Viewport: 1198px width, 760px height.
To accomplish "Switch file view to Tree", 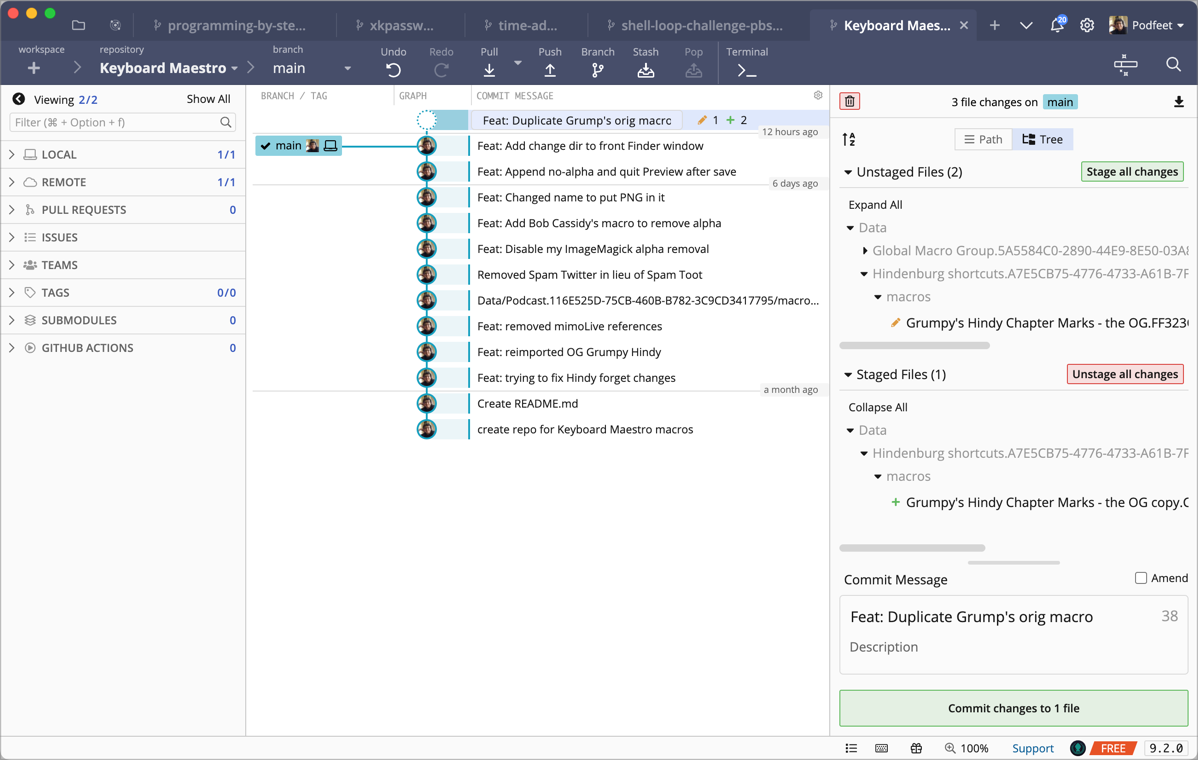I will click(x=1042, y=139).
